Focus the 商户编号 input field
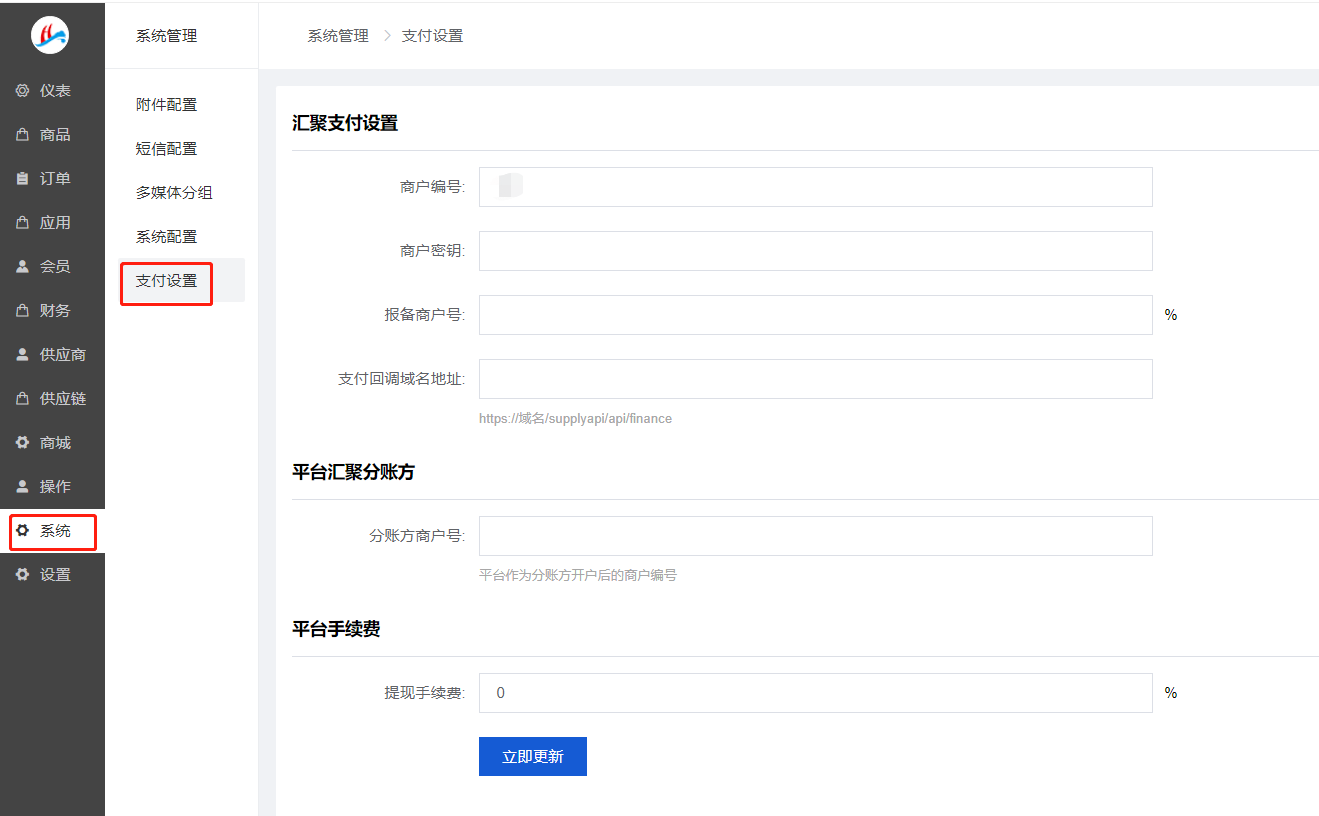The width and height of the screenshot is (1319, 816). pyautogui.click(x=815, y=187)
